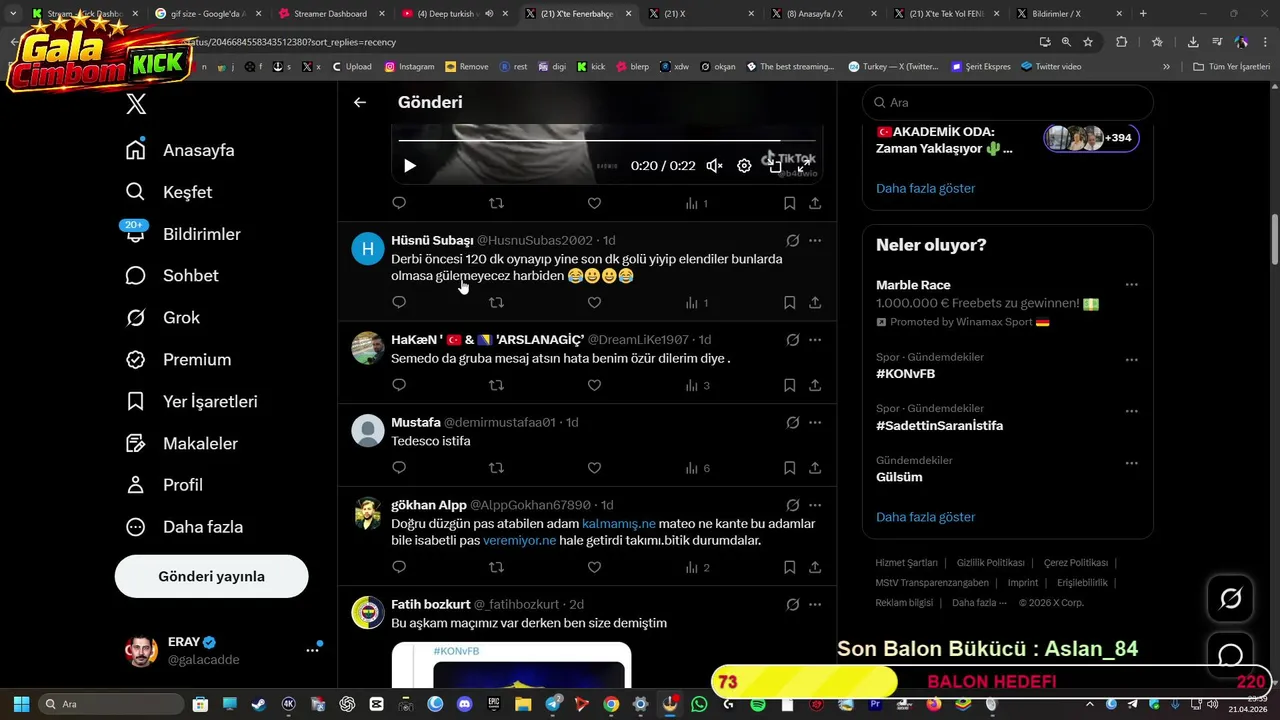The height and width of the screenshot is (720, 1280).
Task: Open the veremiyor.ne link
Action: (519, 541)
